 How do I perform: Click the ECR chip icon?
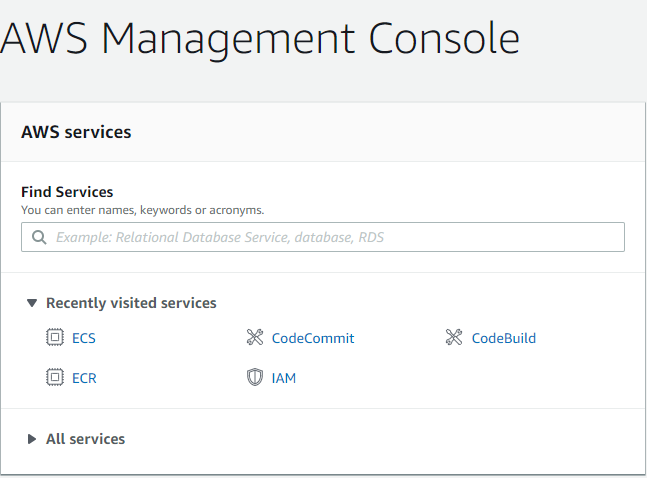coord(54,377)
